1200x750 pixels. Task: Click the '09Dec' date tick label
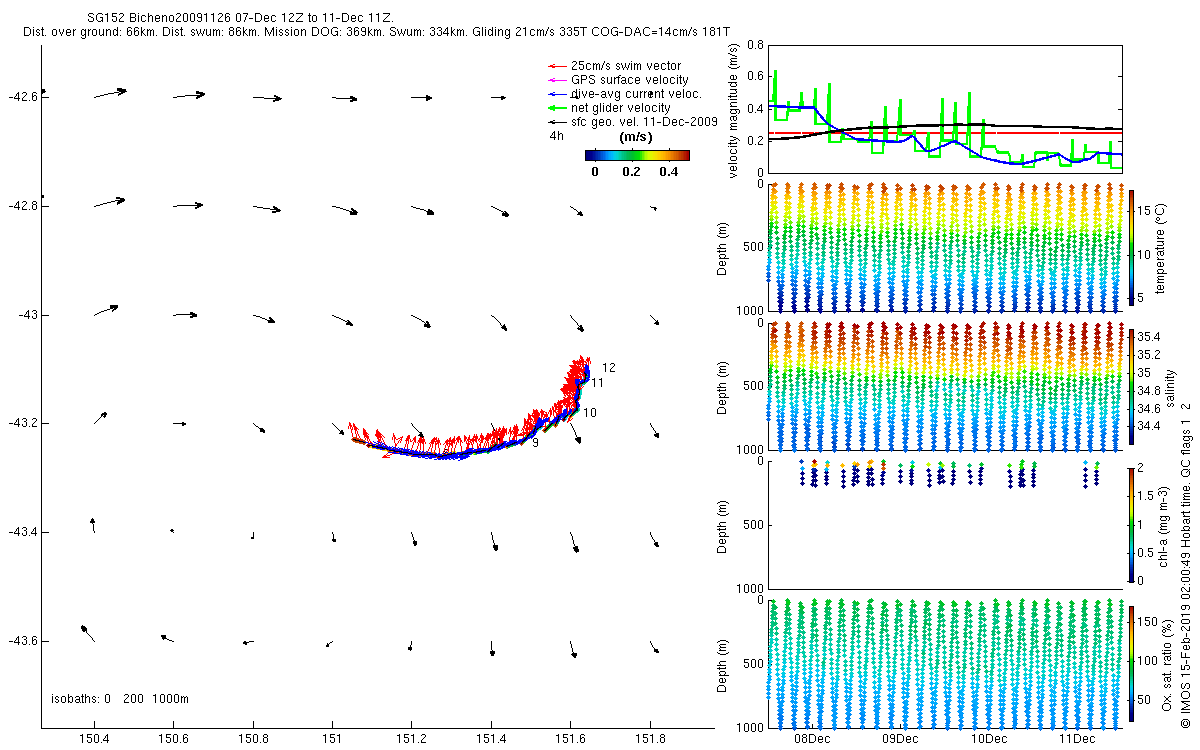click(900, 739)
